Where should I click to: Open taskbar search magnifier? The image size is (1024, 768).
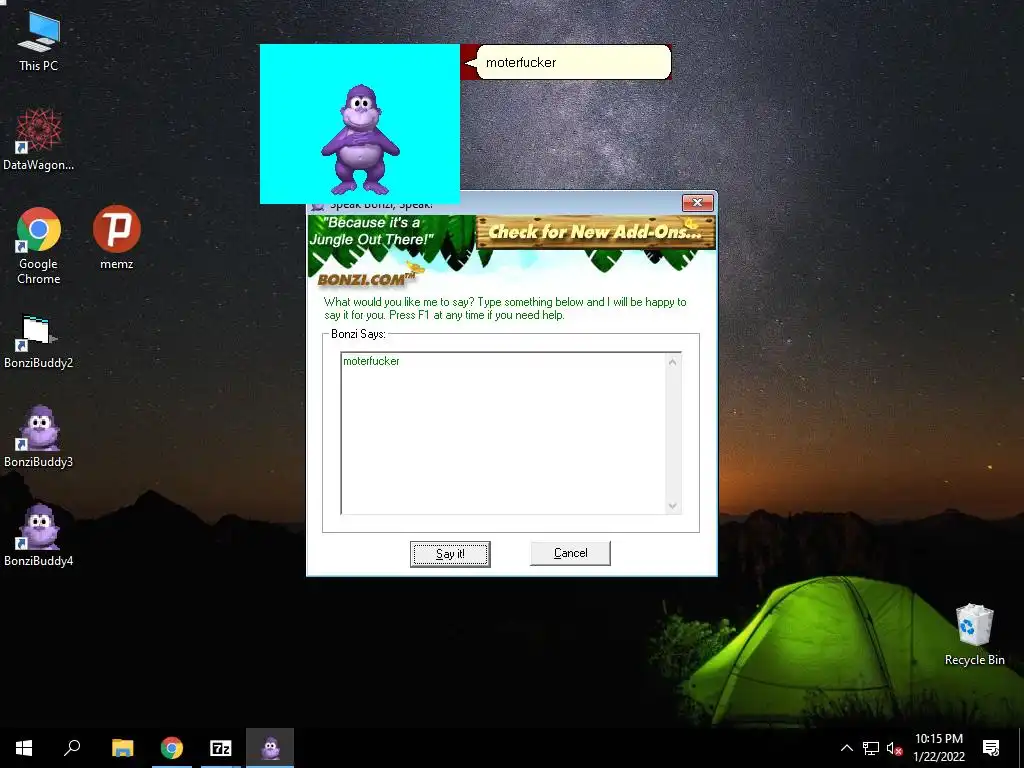[x=72, y=748]
